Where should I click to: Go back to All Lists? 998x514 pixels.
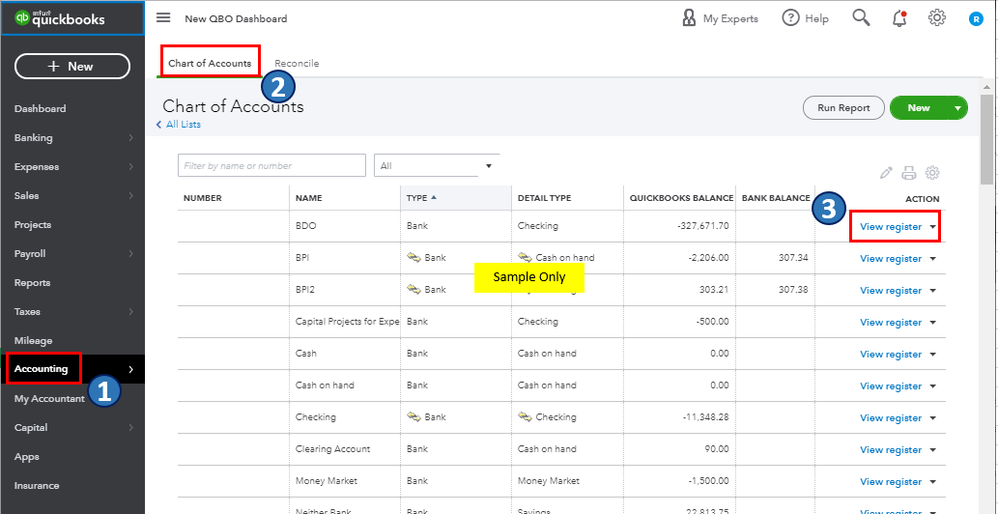pos(178,125)
